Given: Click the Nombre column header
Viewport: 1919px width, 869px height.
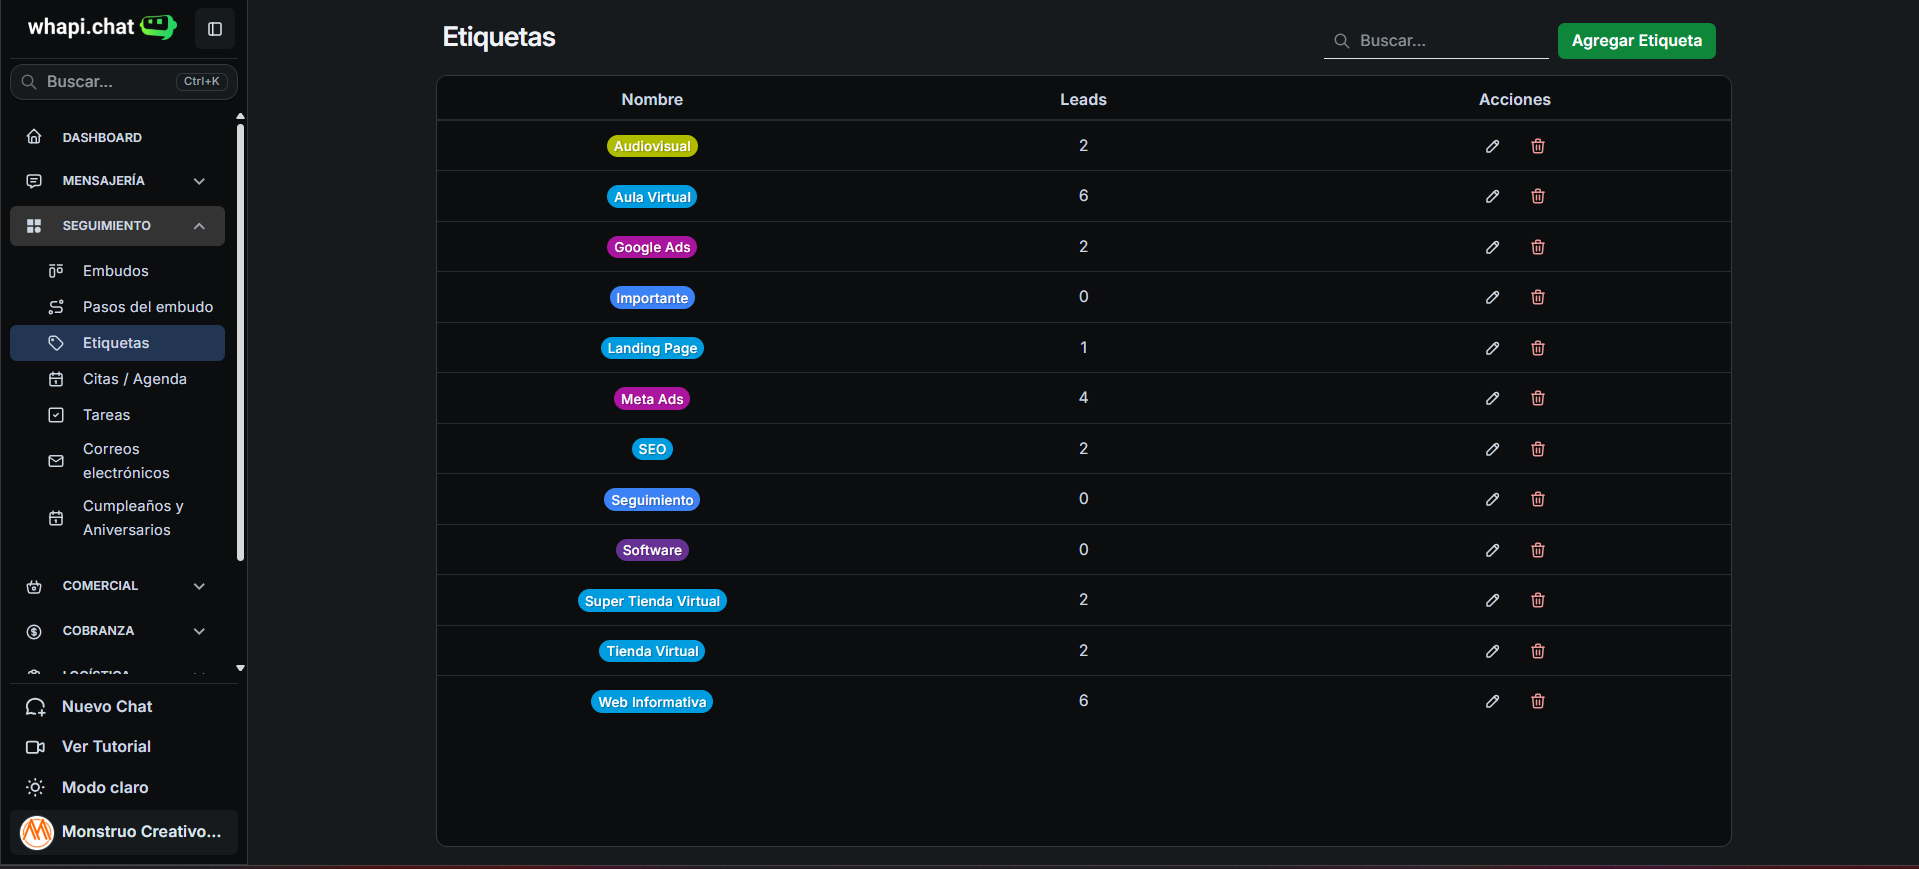Looking at the screenshot, I should click(652, 99).
